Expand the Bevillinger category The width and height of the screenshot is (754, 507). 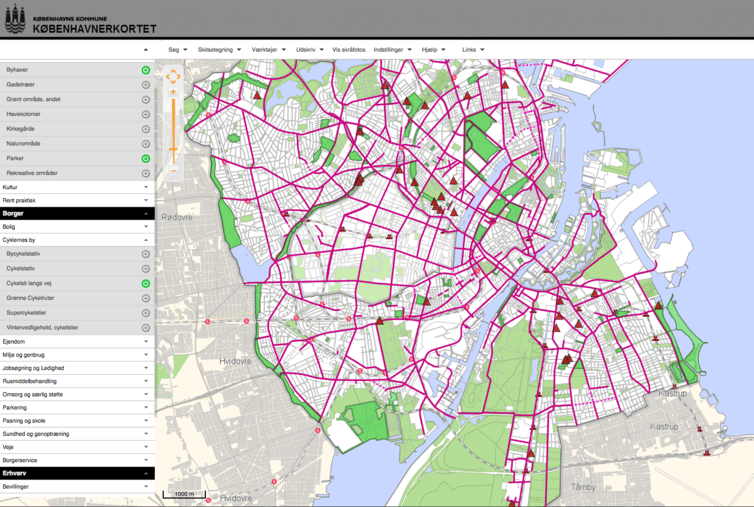point(77,487)
